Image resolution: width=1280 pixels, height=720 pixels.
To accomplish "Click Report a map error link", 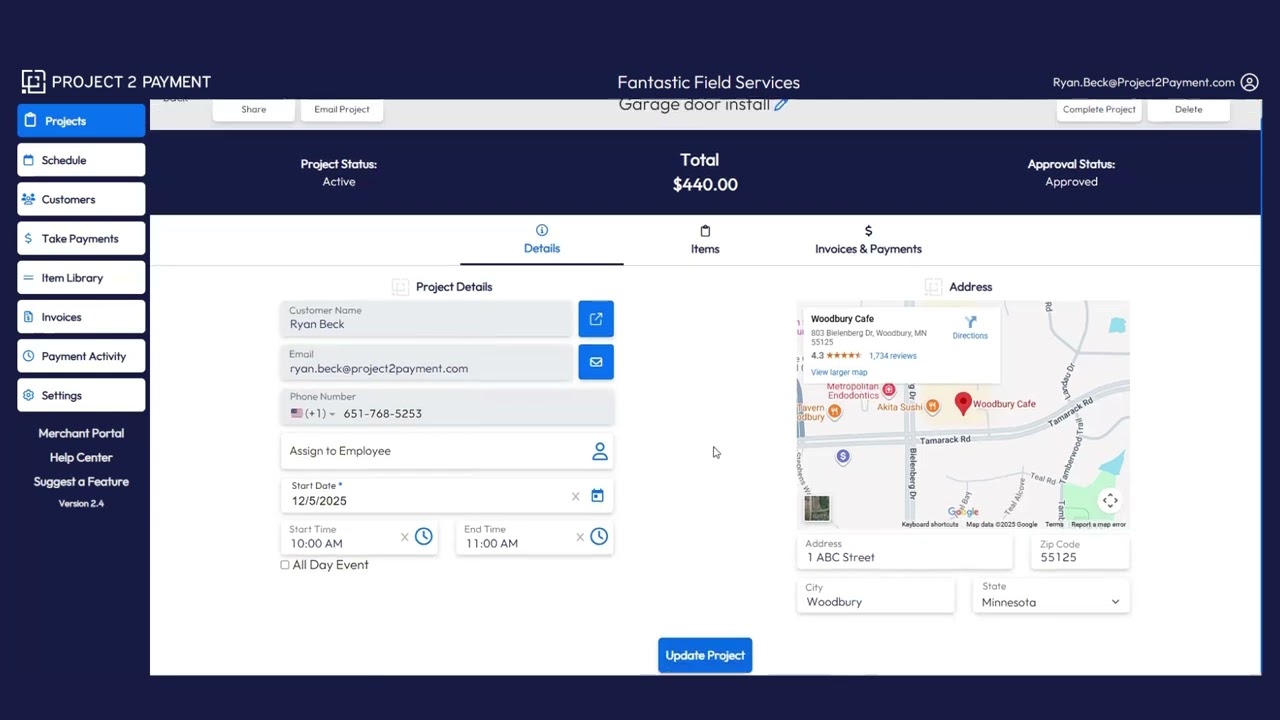I will click(x=1098, y=524).
